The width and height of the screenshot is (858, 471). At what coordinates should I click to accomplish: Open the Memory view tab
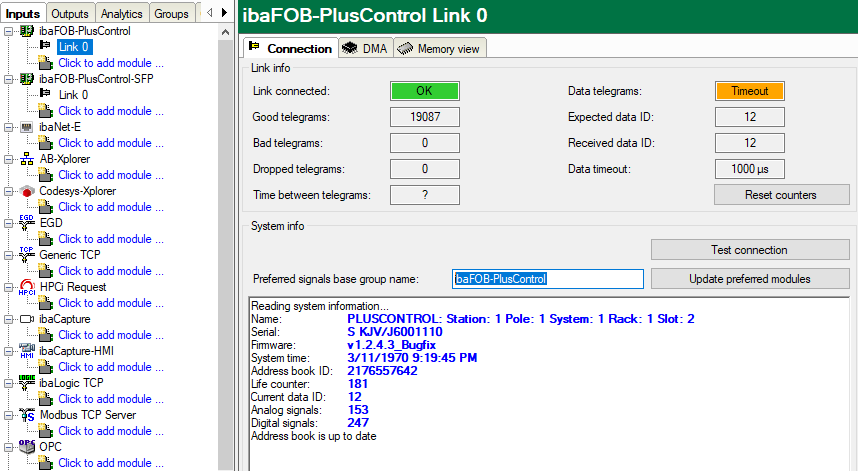point(439,49)
